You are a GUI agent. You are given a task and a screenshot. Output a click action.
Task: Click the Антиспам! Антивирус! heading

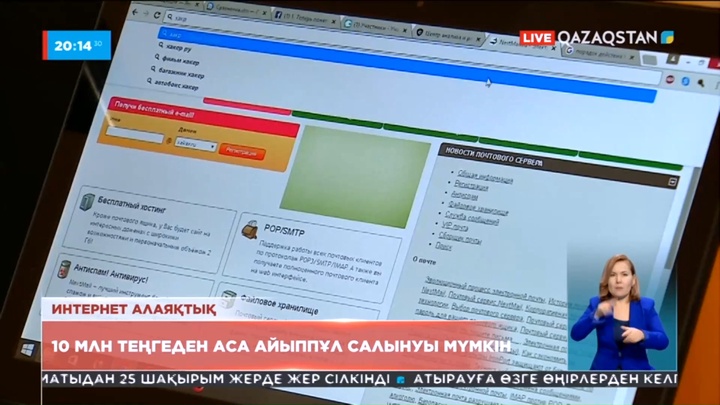point(111,274)
